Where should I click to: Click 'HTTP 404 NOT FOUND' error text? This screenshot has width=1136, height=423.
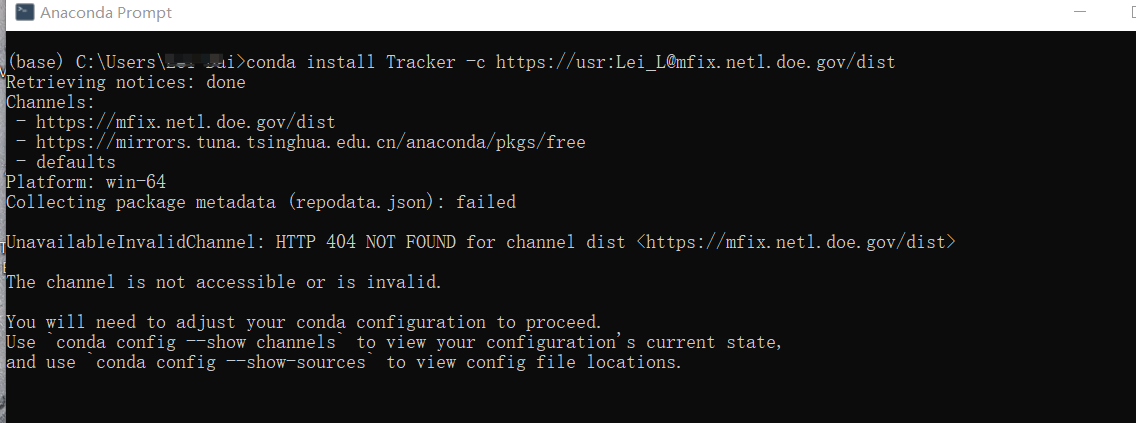(x=366, y=242)
